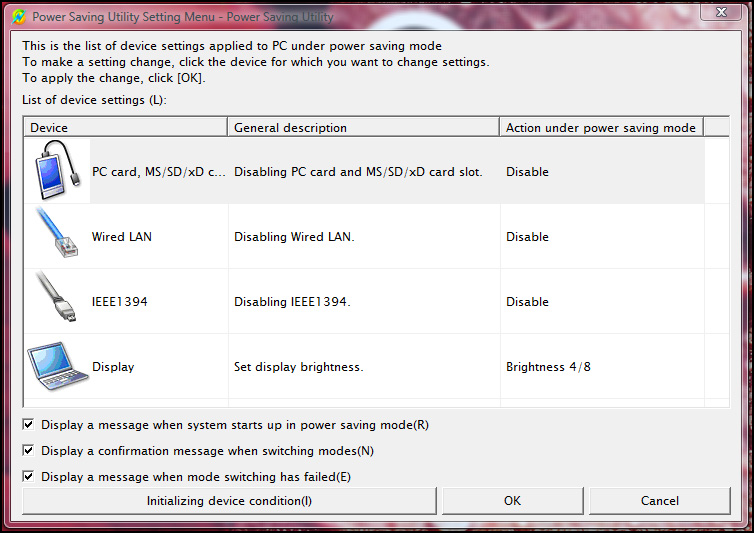The image size is (754, 533).
Task: Toggle confirmation message when switching modes
Action: (x=28, y=450)
